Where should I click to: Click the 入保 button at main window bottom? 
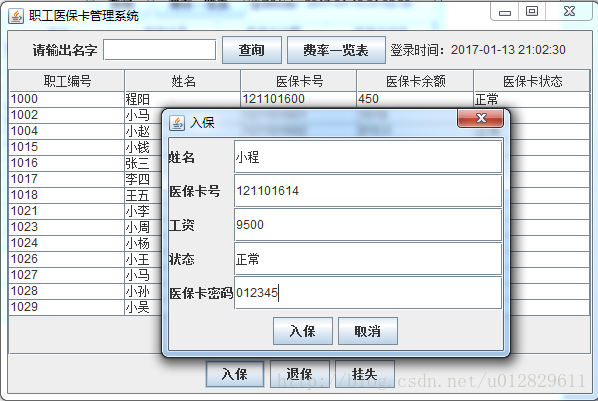point(235,374)
